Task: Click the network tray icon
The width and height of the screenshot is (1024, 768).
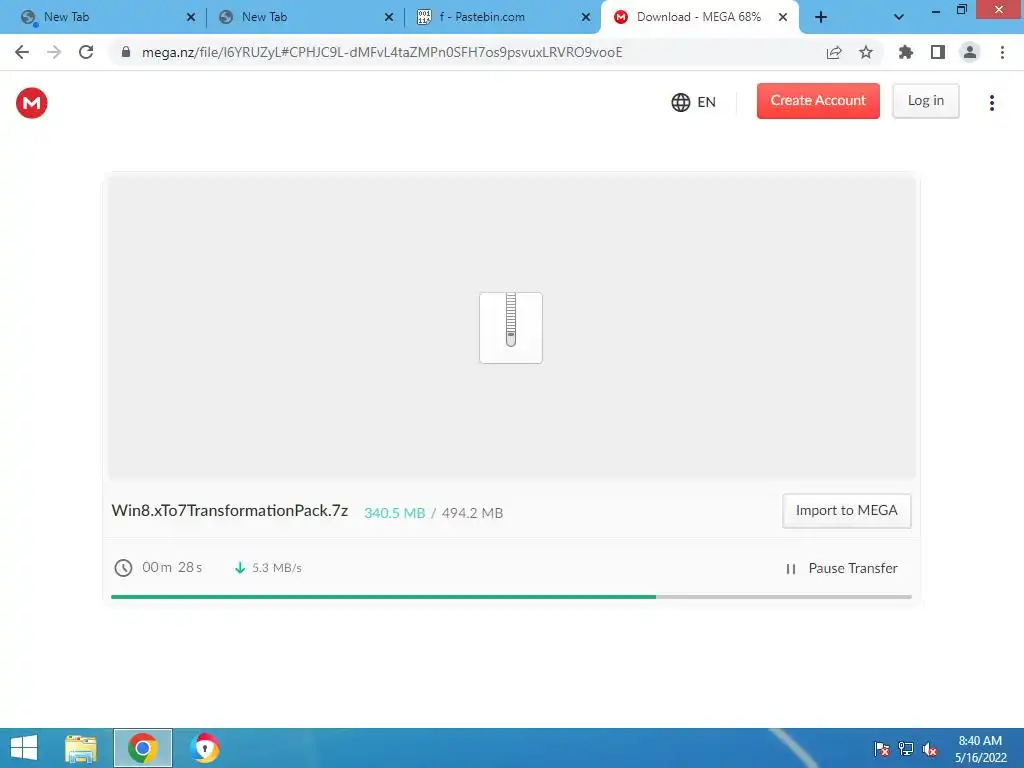Action: point(906,749)
